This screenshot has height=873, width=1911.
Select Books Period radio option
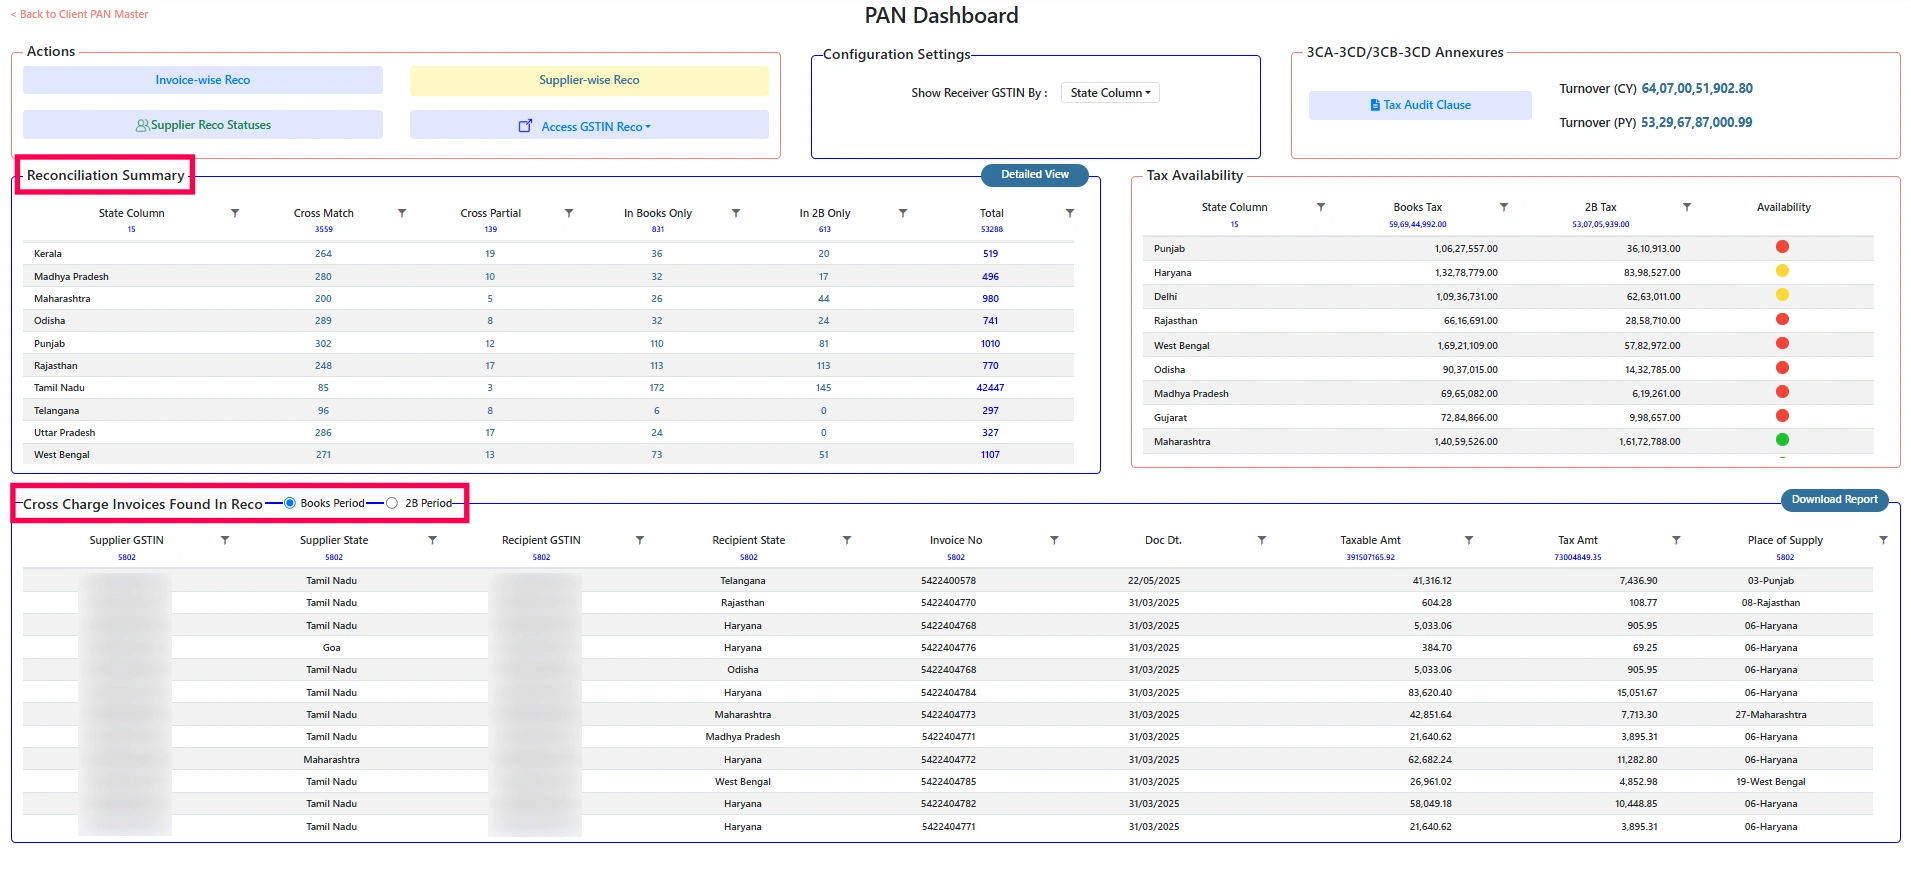[x=290, y=503]
